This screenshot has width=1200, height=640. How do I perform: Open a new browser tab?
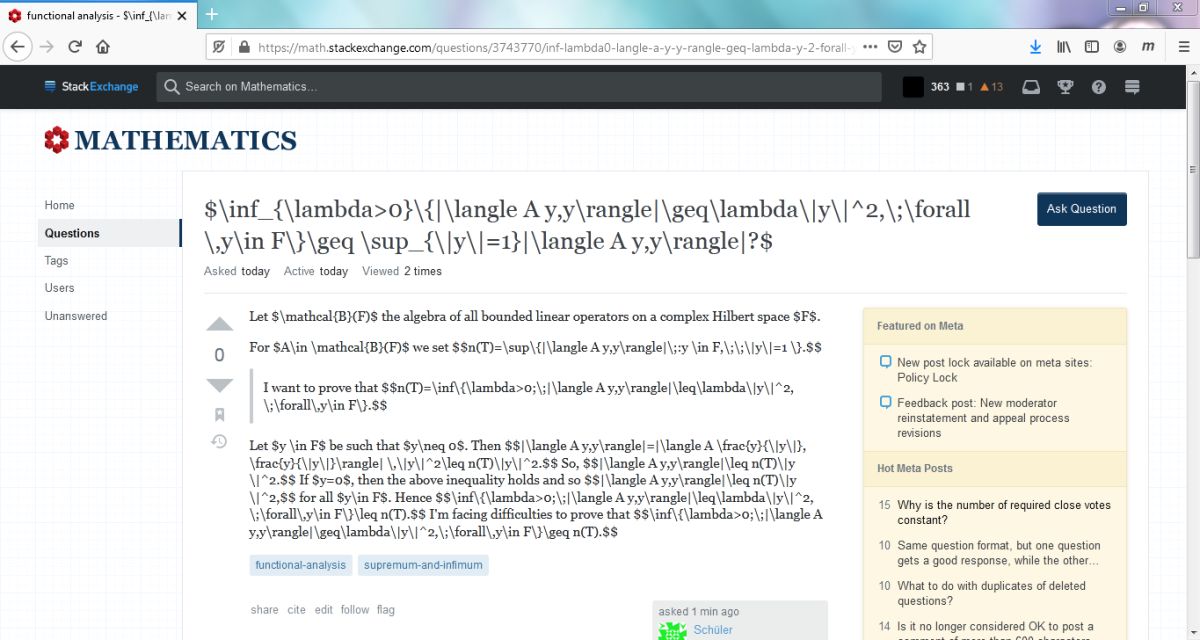point(212,15)
